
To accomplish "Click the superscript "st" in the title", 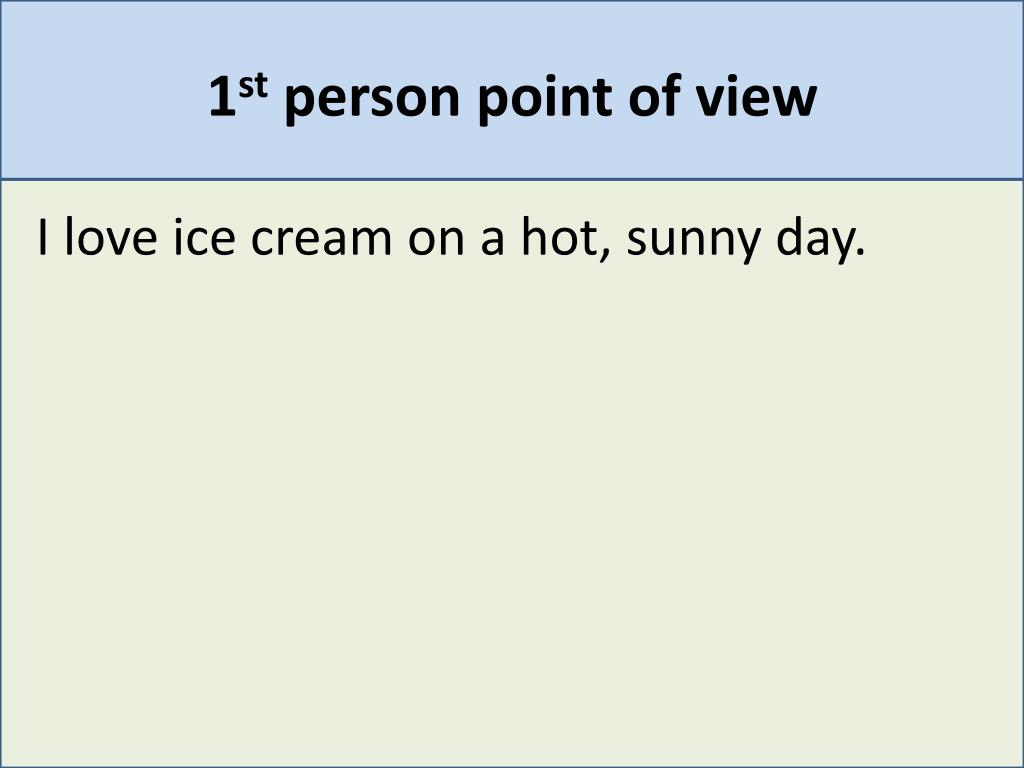I will (x=253, y=86).
